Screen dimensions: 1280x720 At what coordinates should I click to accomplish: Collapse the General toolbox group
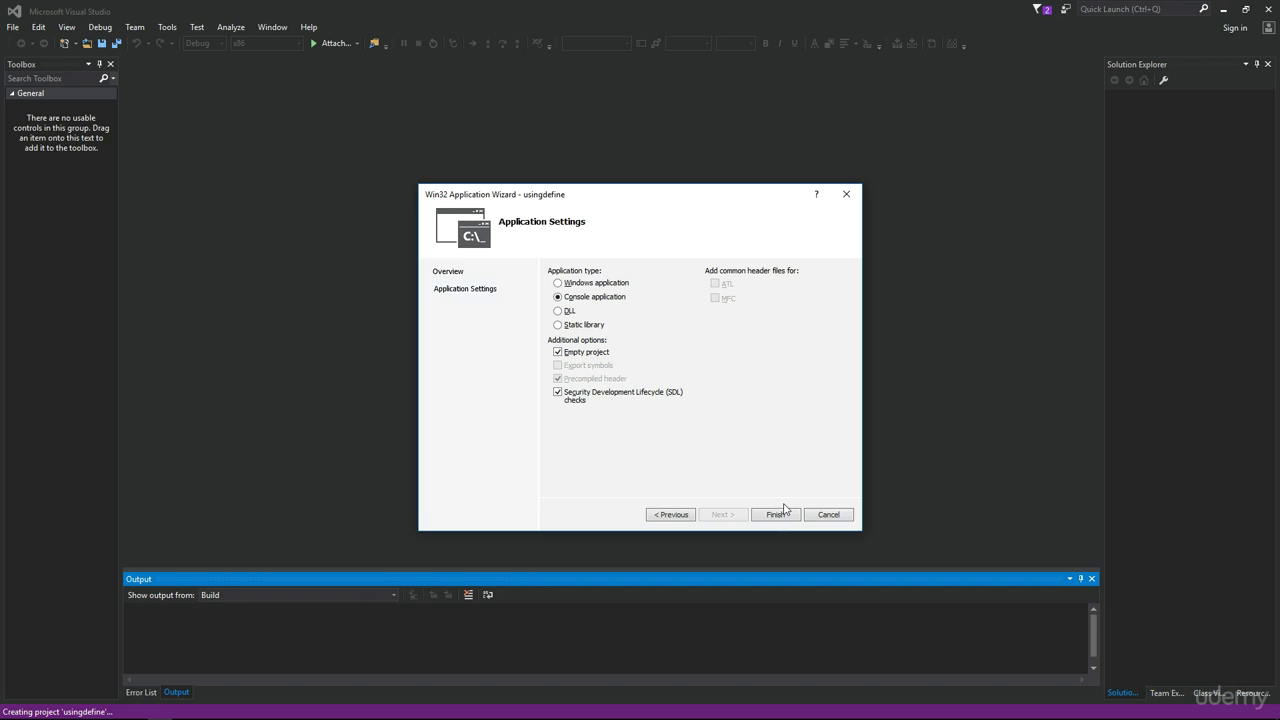click(x=12, y=93)
